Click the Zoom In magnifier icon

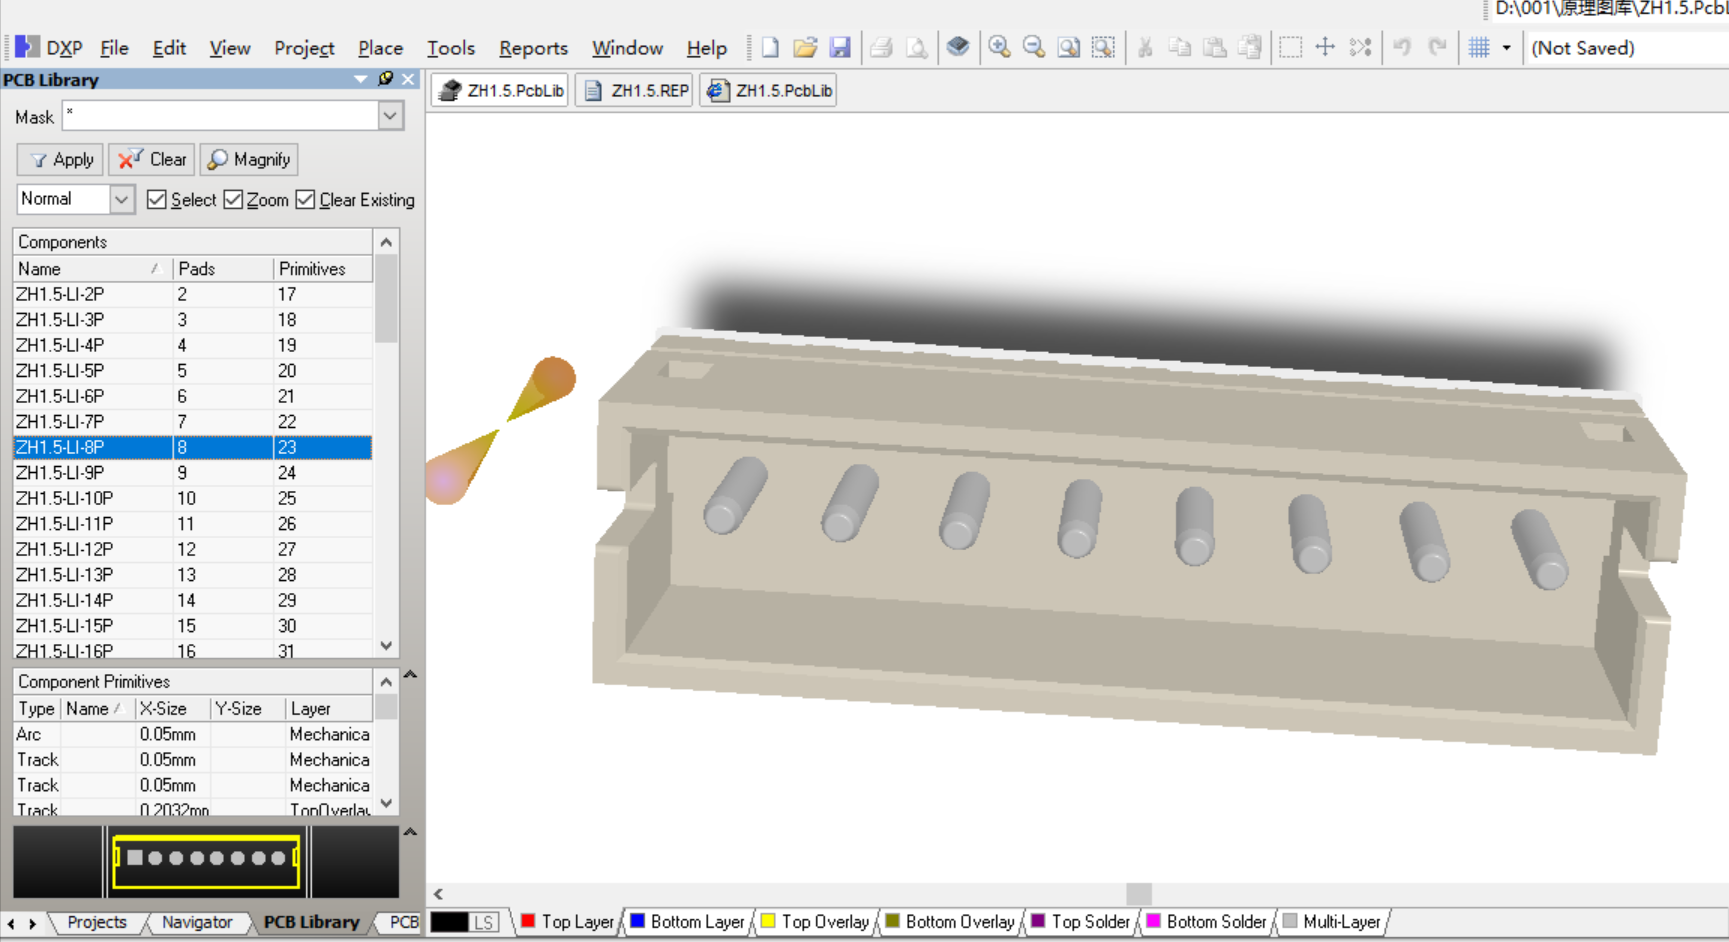point(999,47)
